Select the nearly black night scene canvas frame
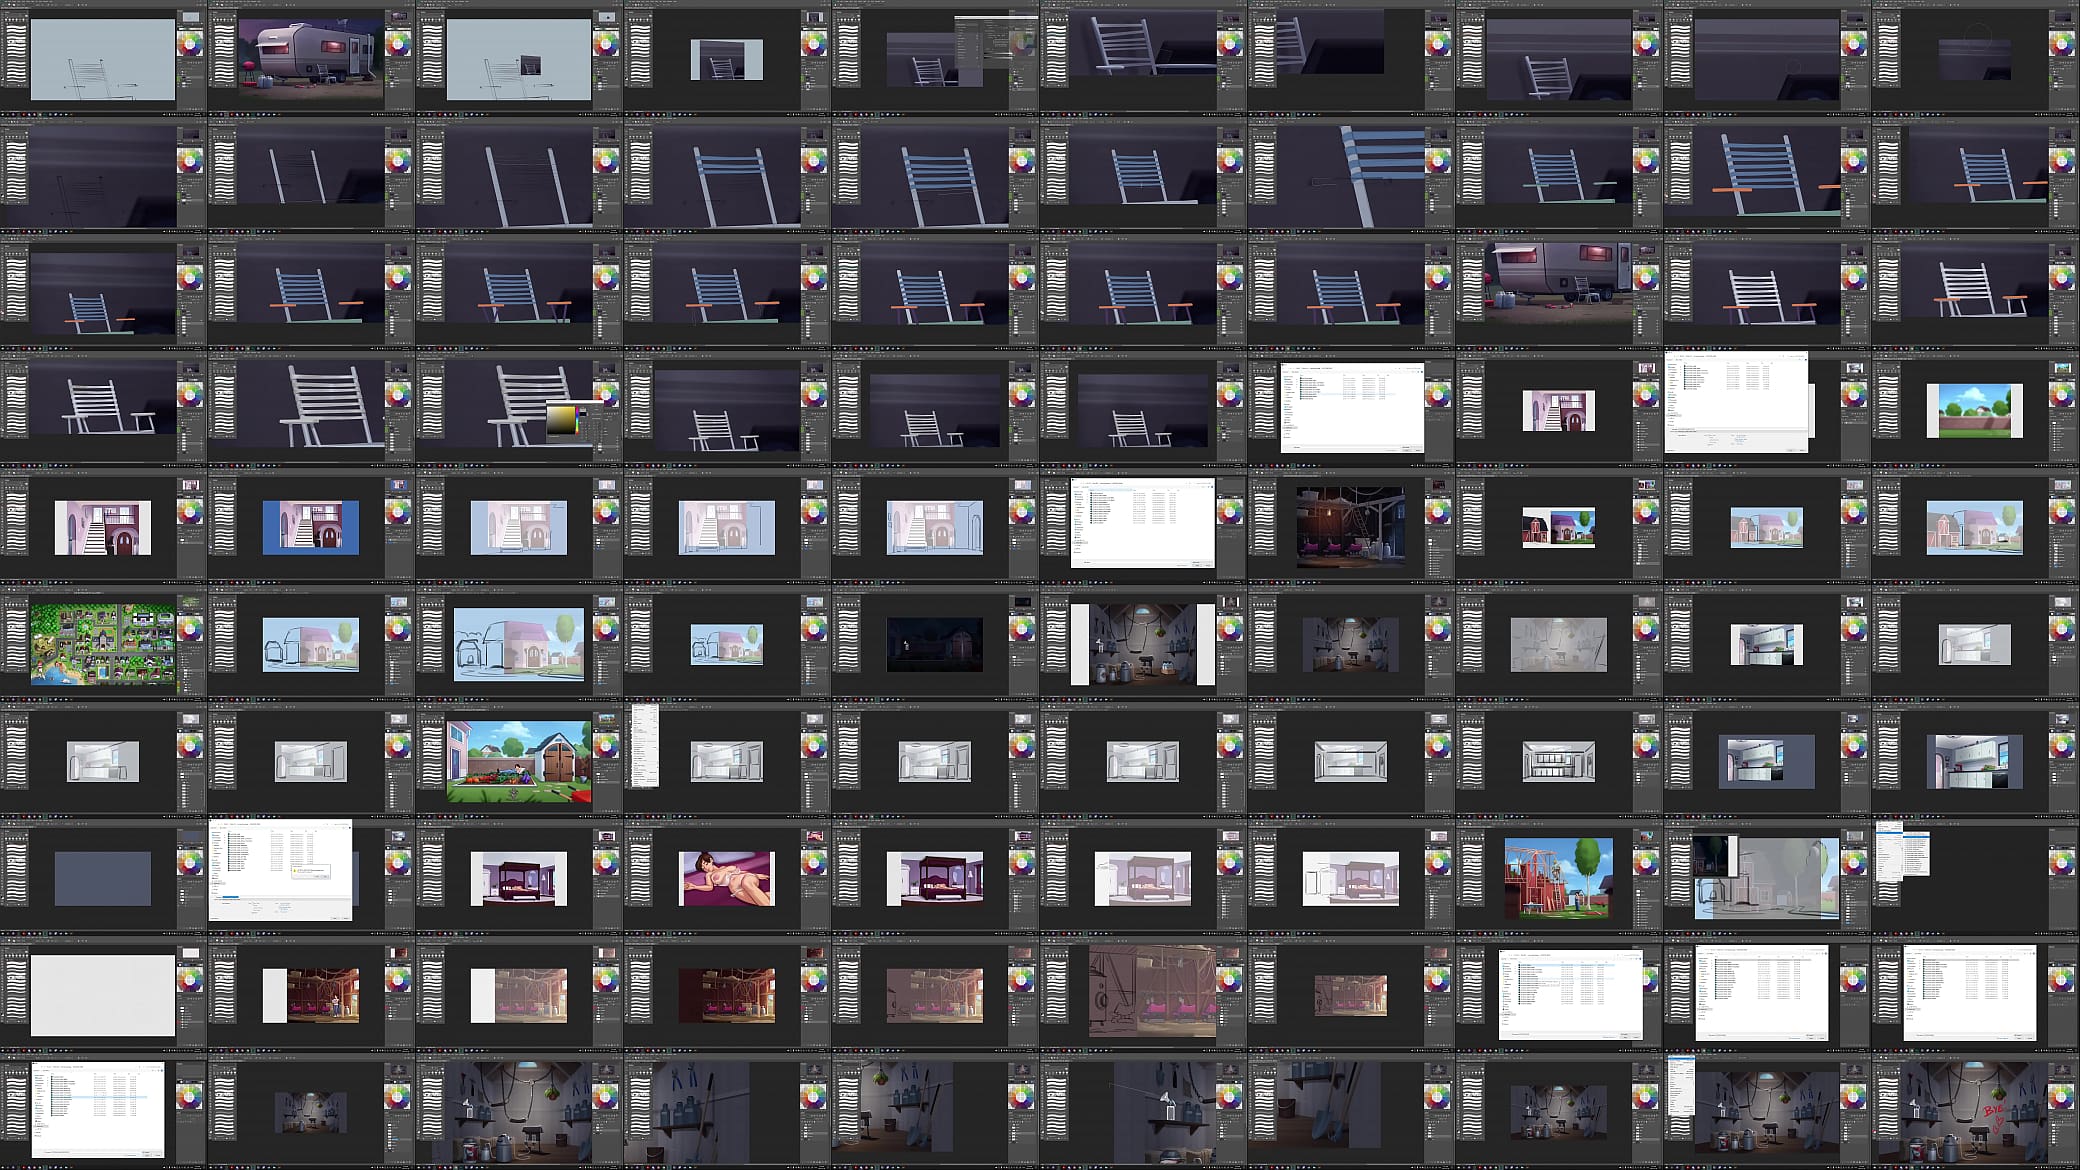Viewport: 2080px width, 1170px height. point(936,643)
